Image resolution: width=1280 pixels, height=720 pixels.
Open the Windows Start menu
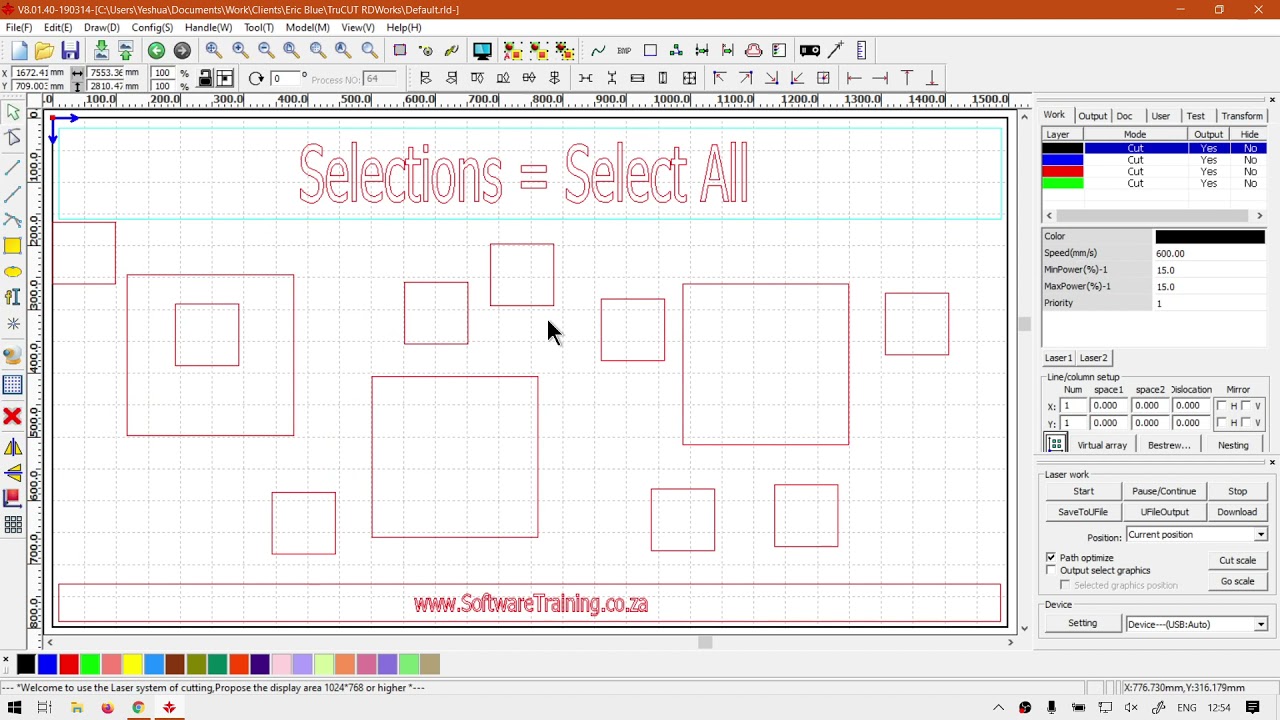(x=14, y=708)
